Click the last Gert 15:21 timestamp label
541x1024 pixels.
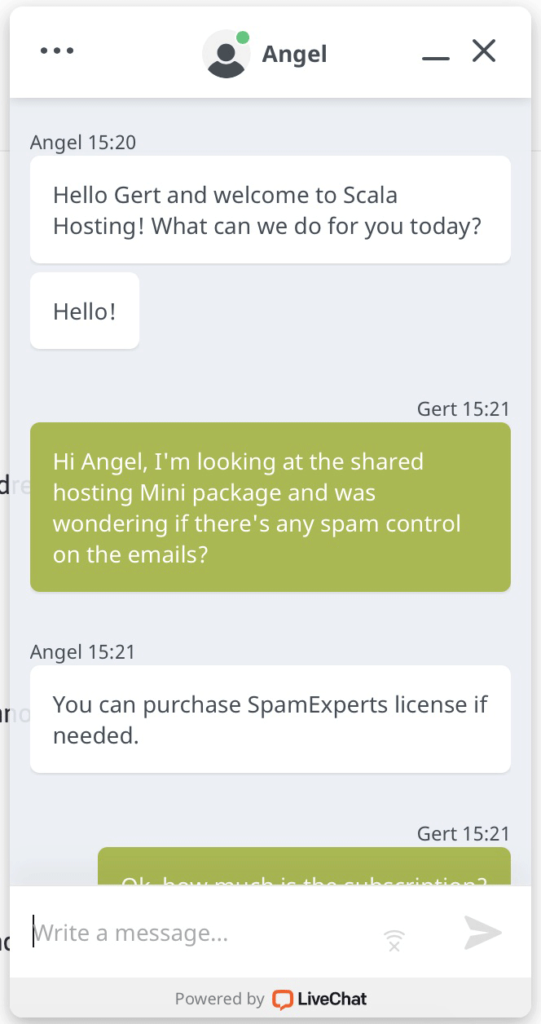463,833
